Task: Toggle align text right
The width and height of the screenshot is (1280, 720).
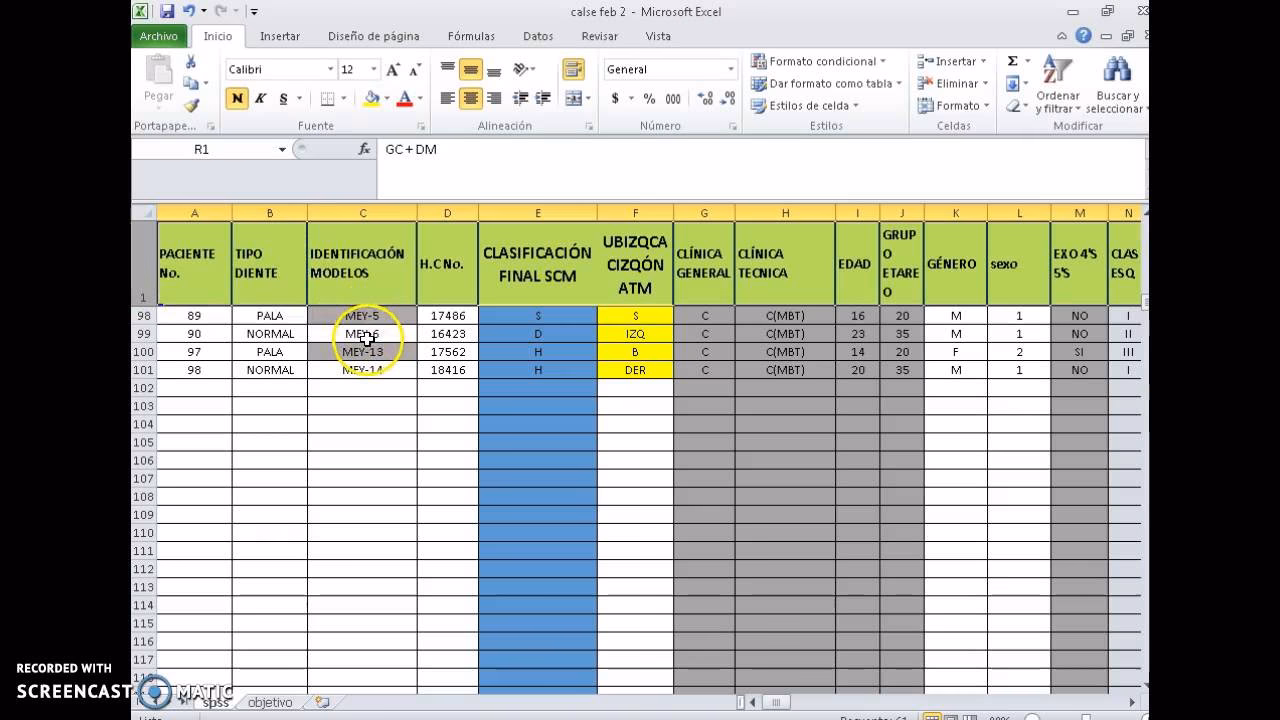Action: pos(493,98)
